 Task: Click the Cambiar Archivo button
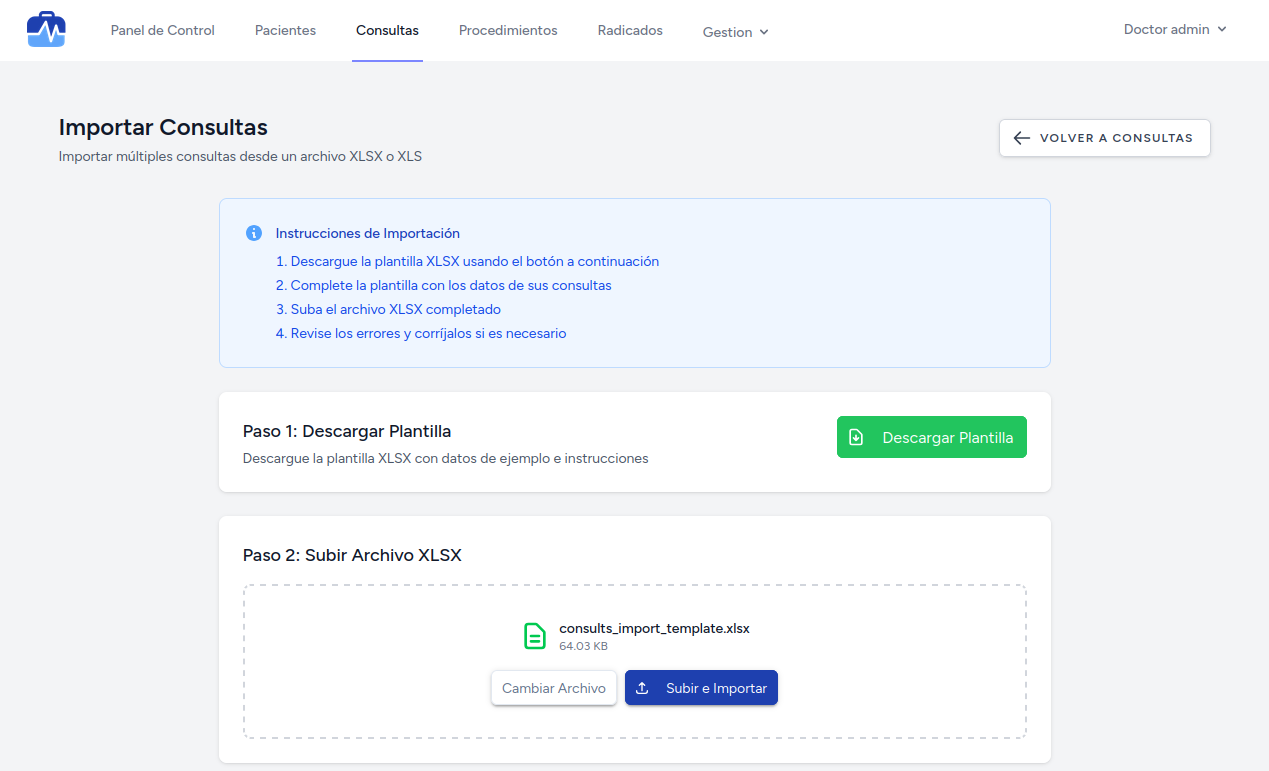point(553,688)
